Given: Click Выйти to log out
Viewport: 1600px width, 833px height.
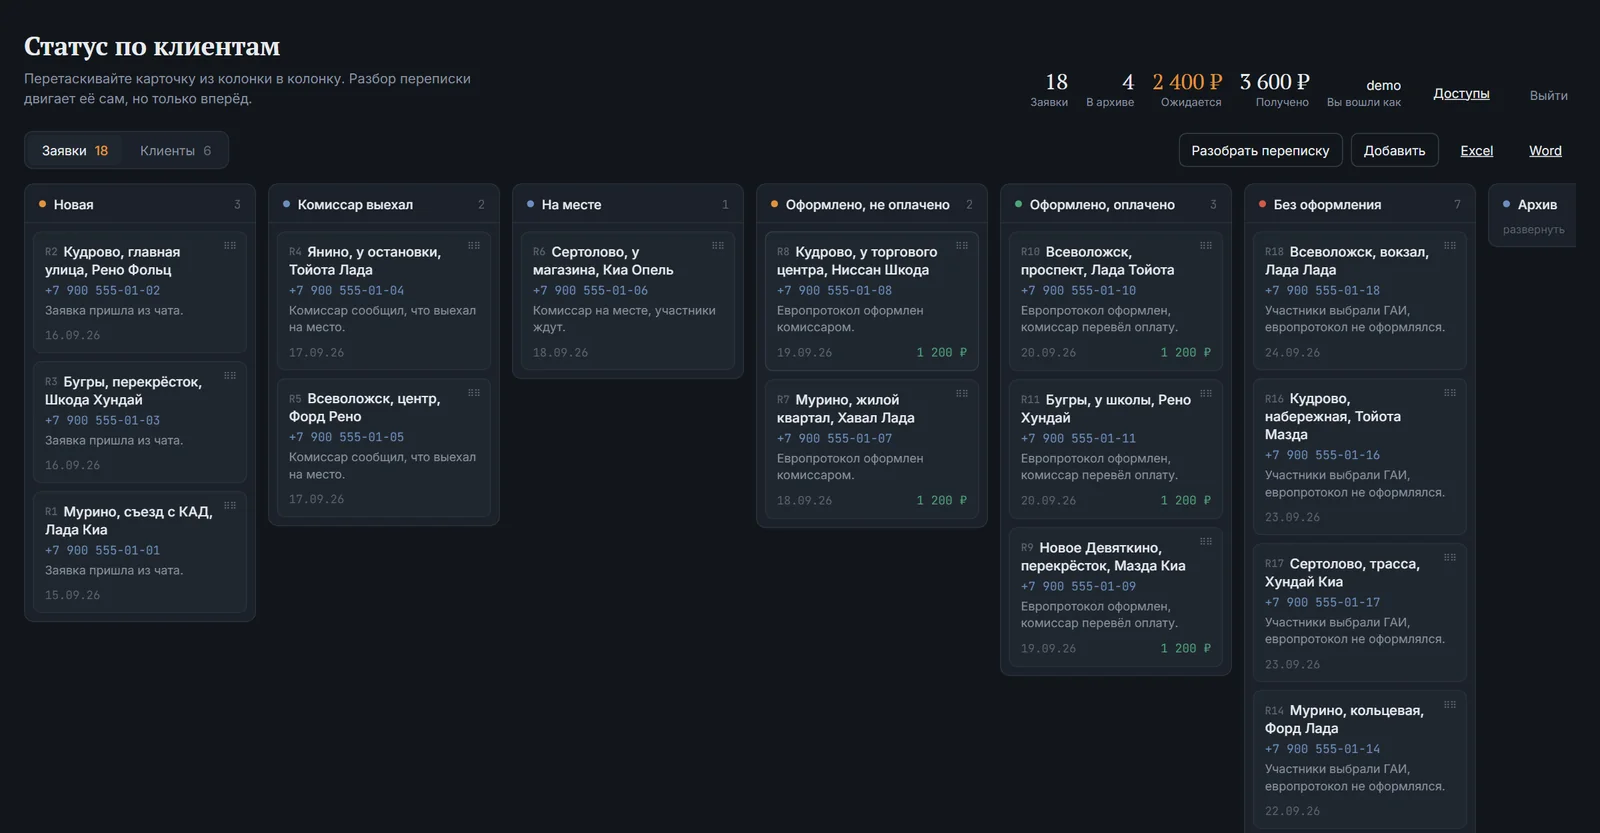Looking at the screenshot, I should point(1548,96).
